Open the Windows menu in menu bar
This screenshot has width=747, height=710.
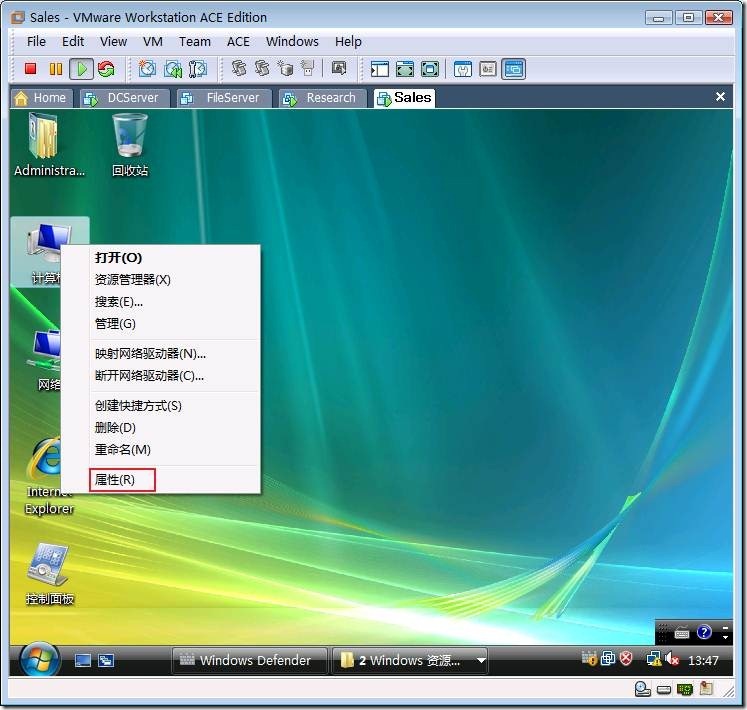pos(292,41)
